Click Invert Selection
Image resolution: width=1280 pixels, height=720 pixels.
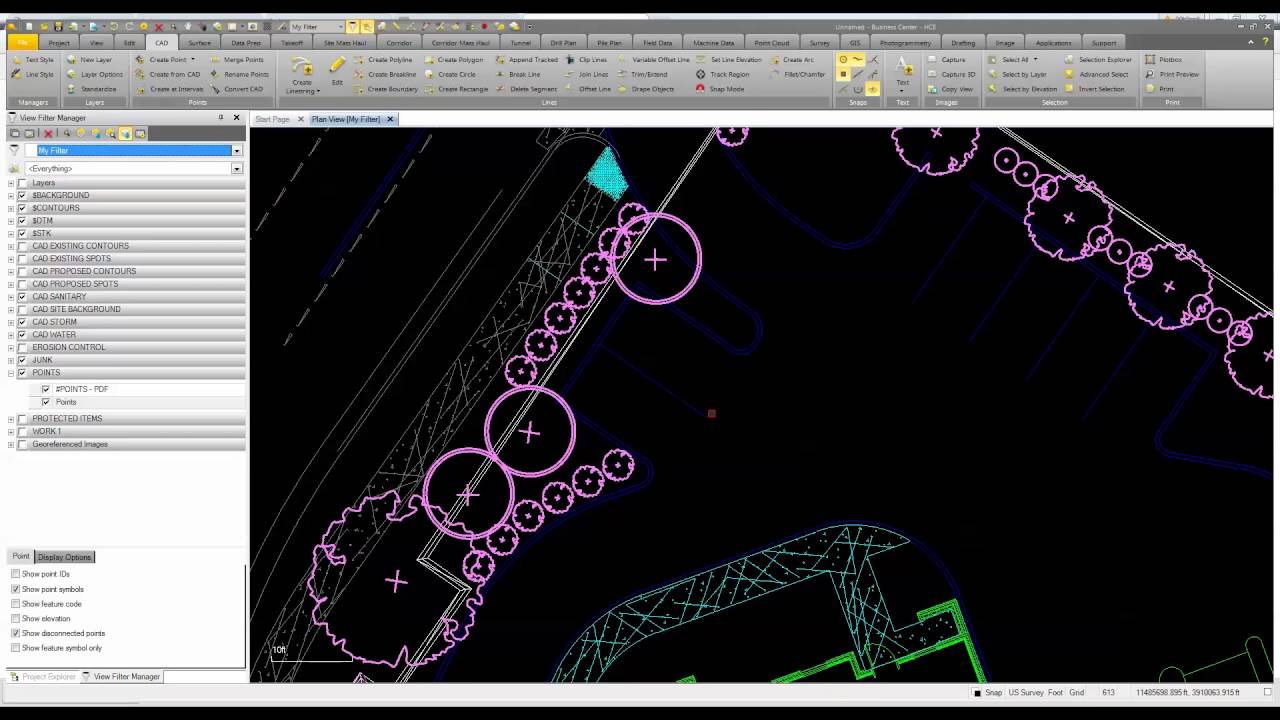(x=1095, y=89)
